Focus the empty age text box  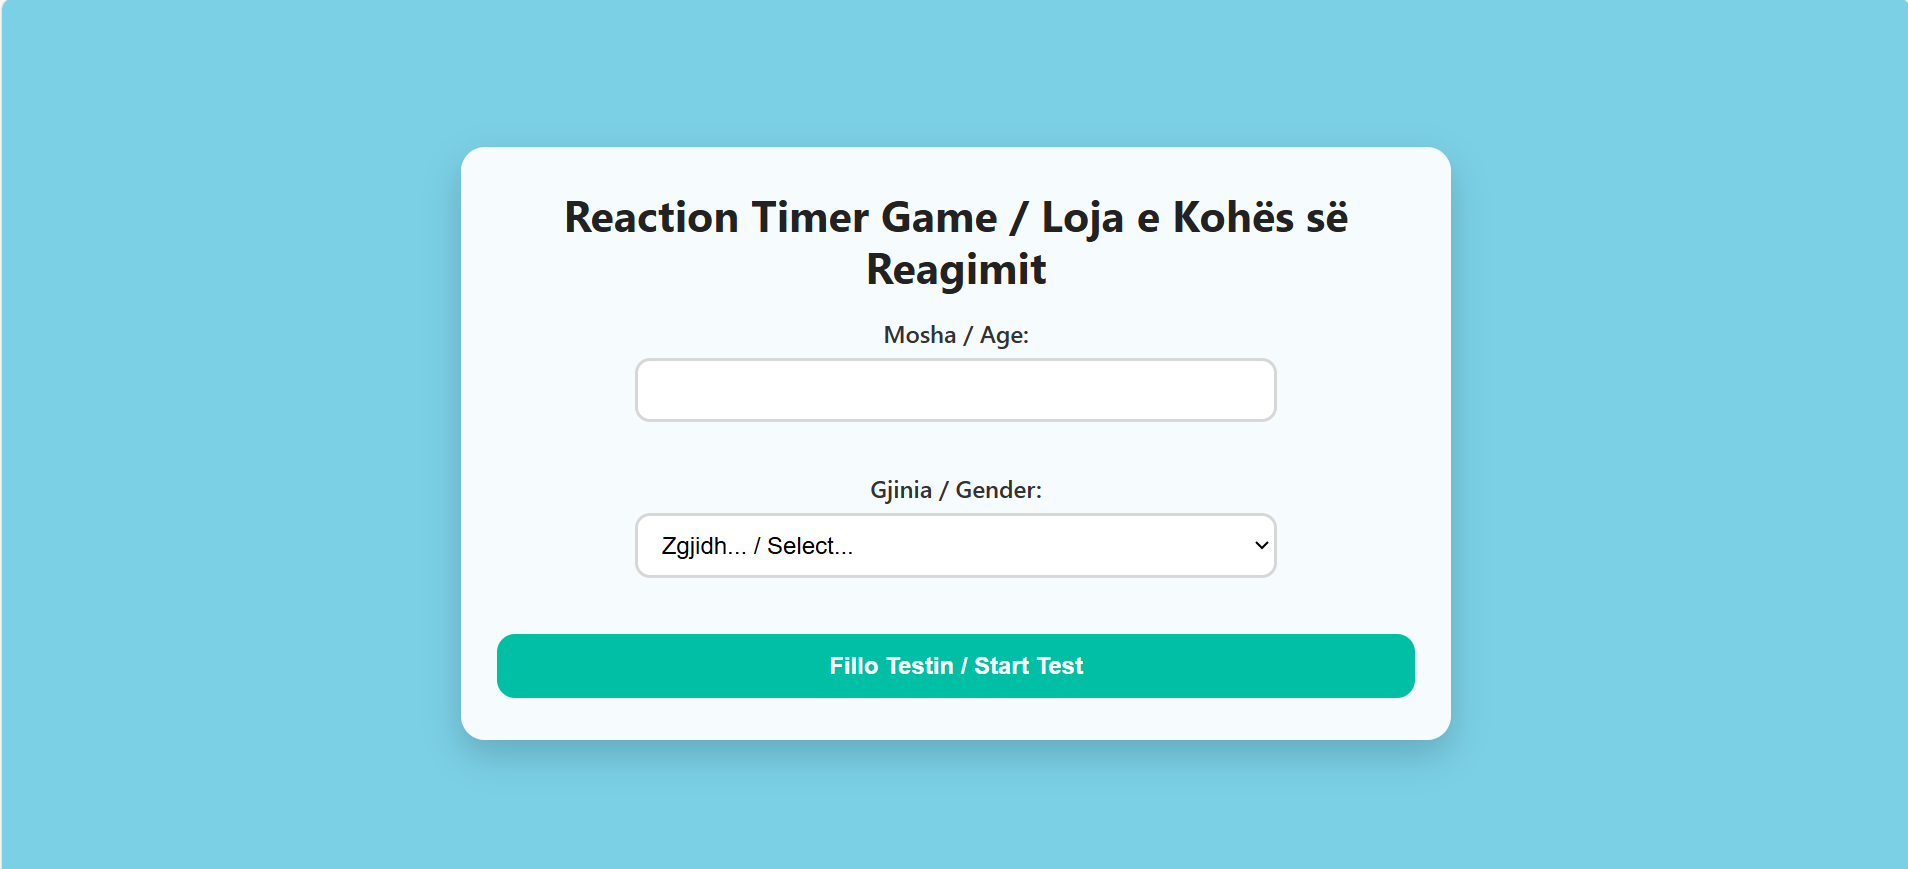(x=955, y=390)
